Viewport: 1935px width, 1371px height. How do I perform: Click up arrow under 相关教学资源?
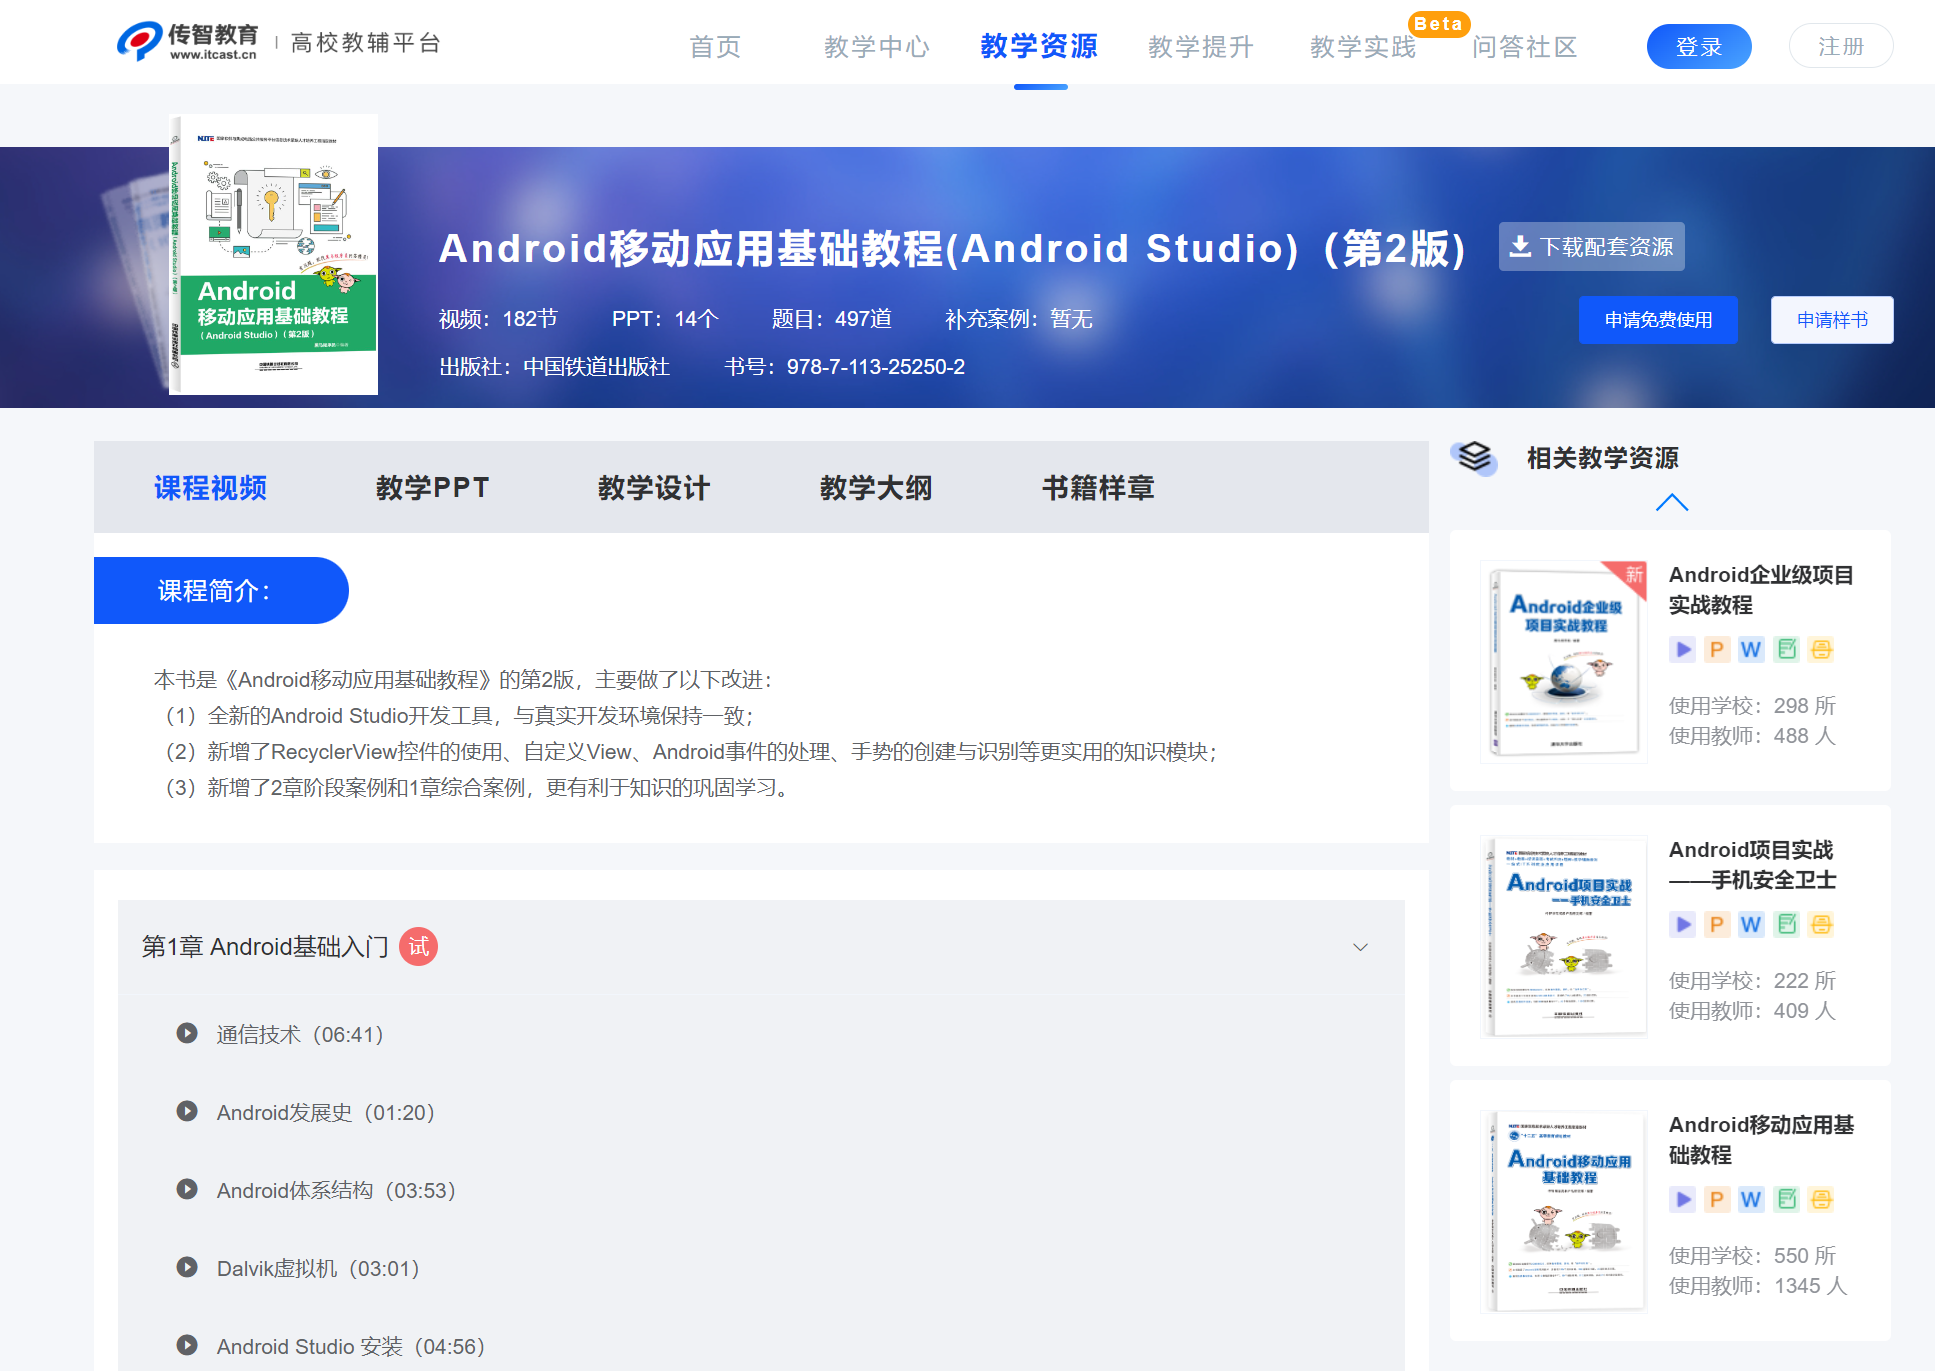tap(1671, 502)
